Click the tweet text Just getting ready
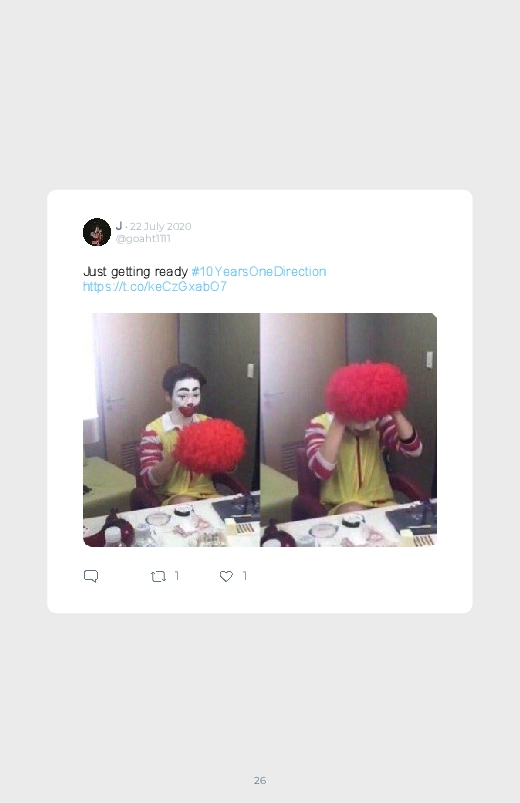The image size is (520, 803). click(x=135, y=271)
